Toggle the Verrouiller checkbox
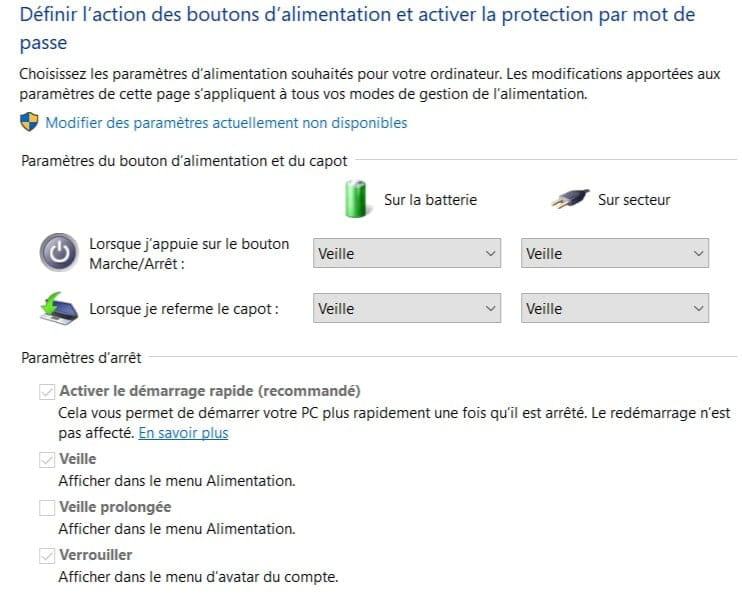This screenshot has width=742, height=600. pos(47,556)
